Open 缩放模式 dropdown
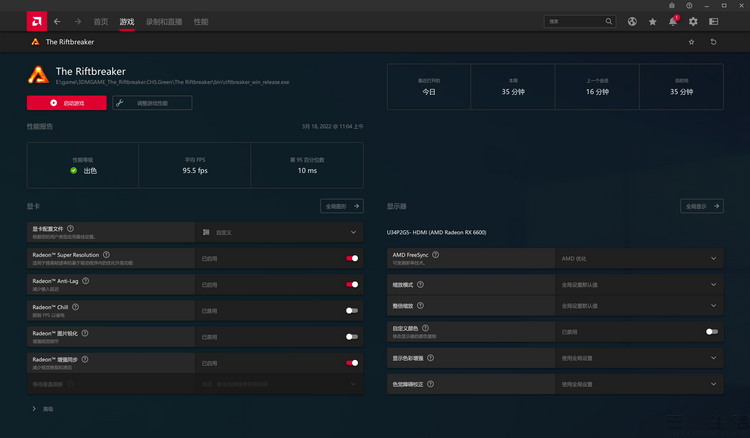 [x=639, y=285]
